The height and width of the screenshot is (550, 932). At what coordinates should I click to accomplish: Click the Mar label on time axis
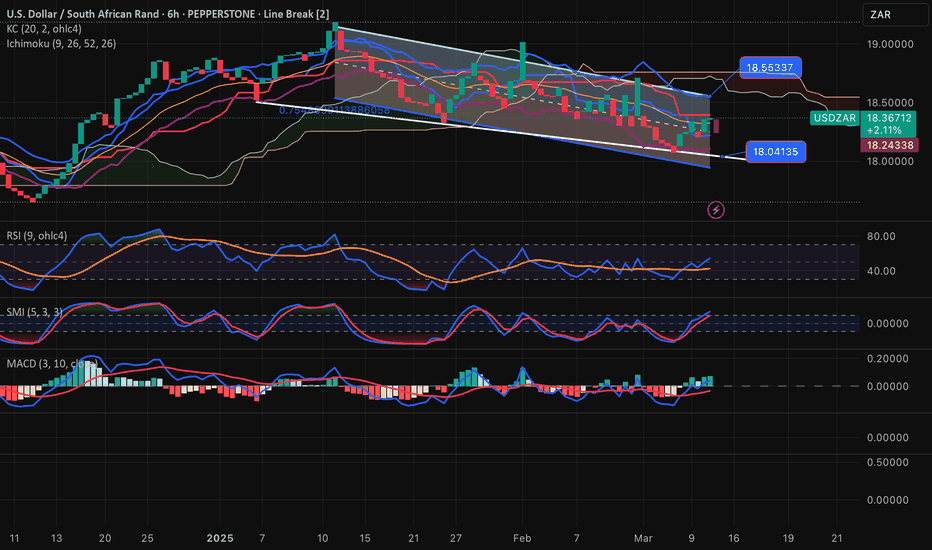click(x=643, y=538)
